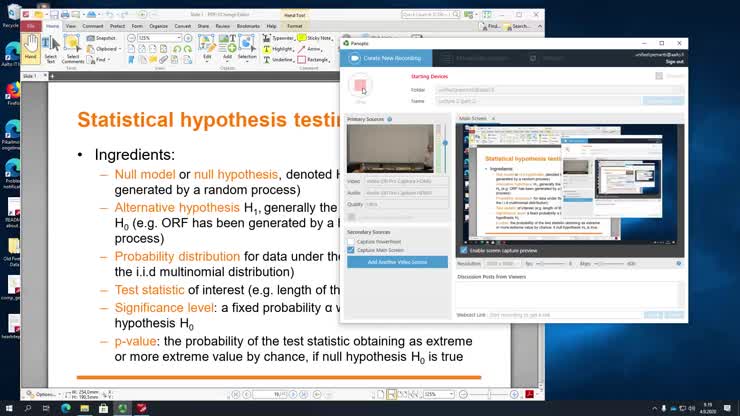Screen dimensions: 740x416
Task: Stop the Panopto recording
Action: click(x=360, y=85)
